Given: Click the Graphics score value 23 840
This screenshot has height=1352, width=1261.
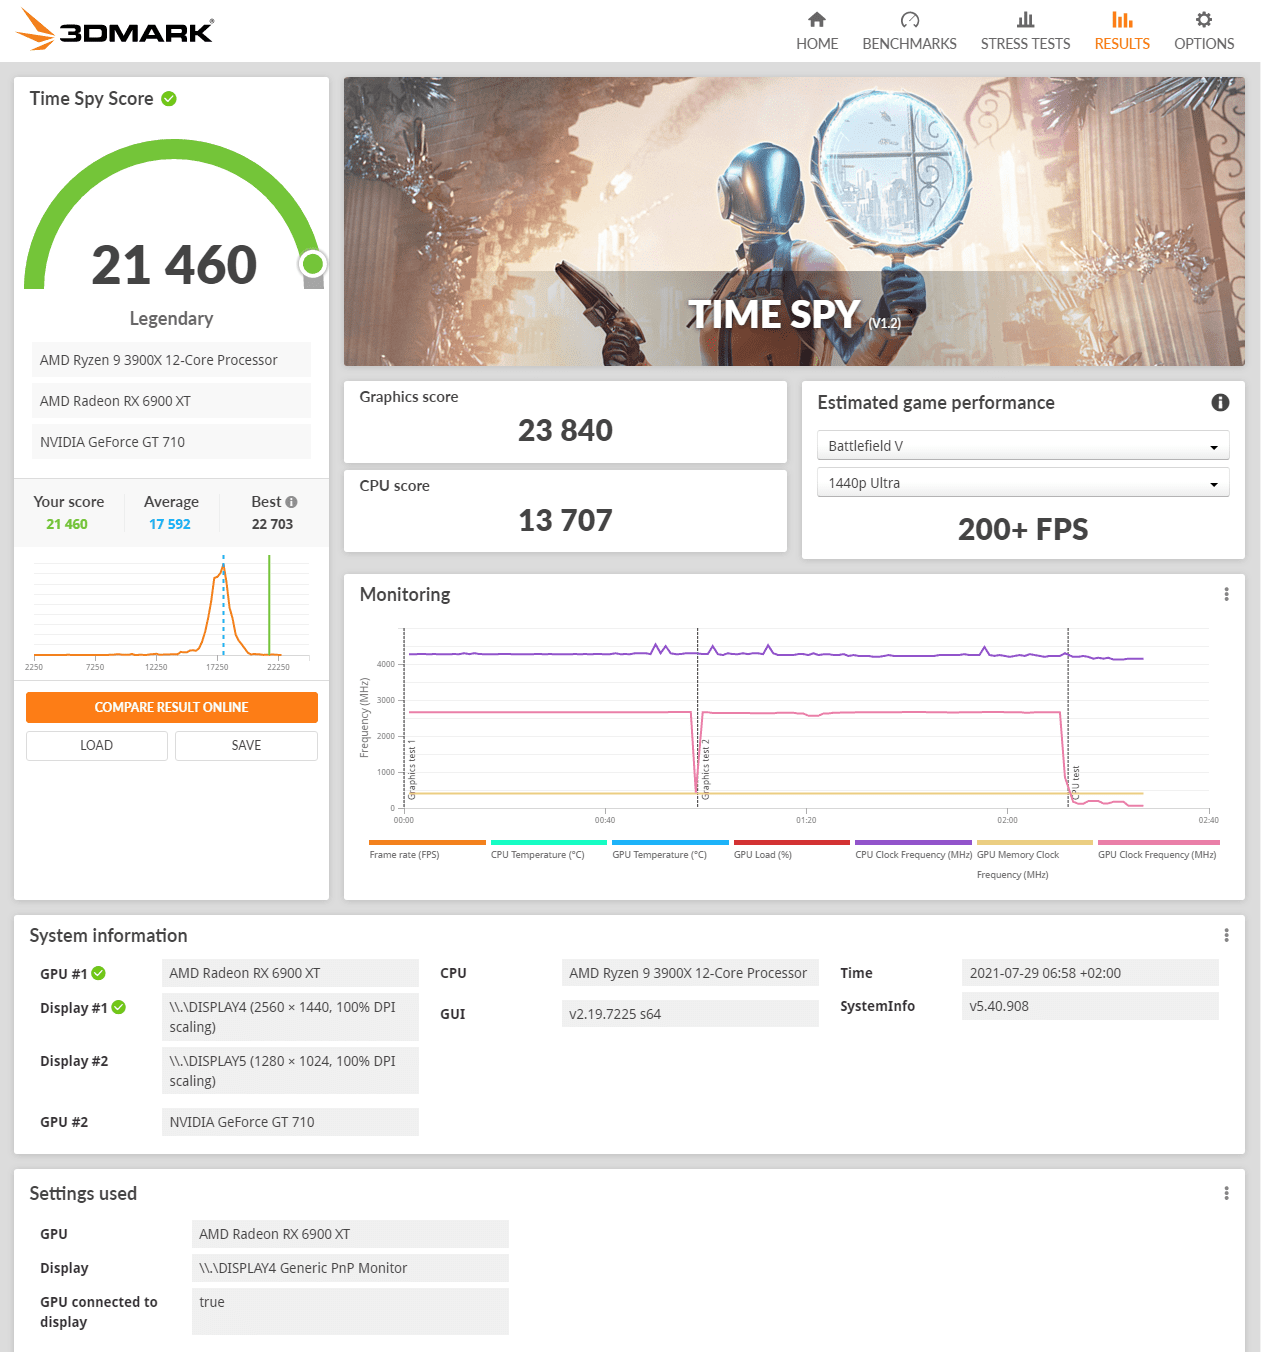Looking at the screenshot, I should click(x=565, y=430).
